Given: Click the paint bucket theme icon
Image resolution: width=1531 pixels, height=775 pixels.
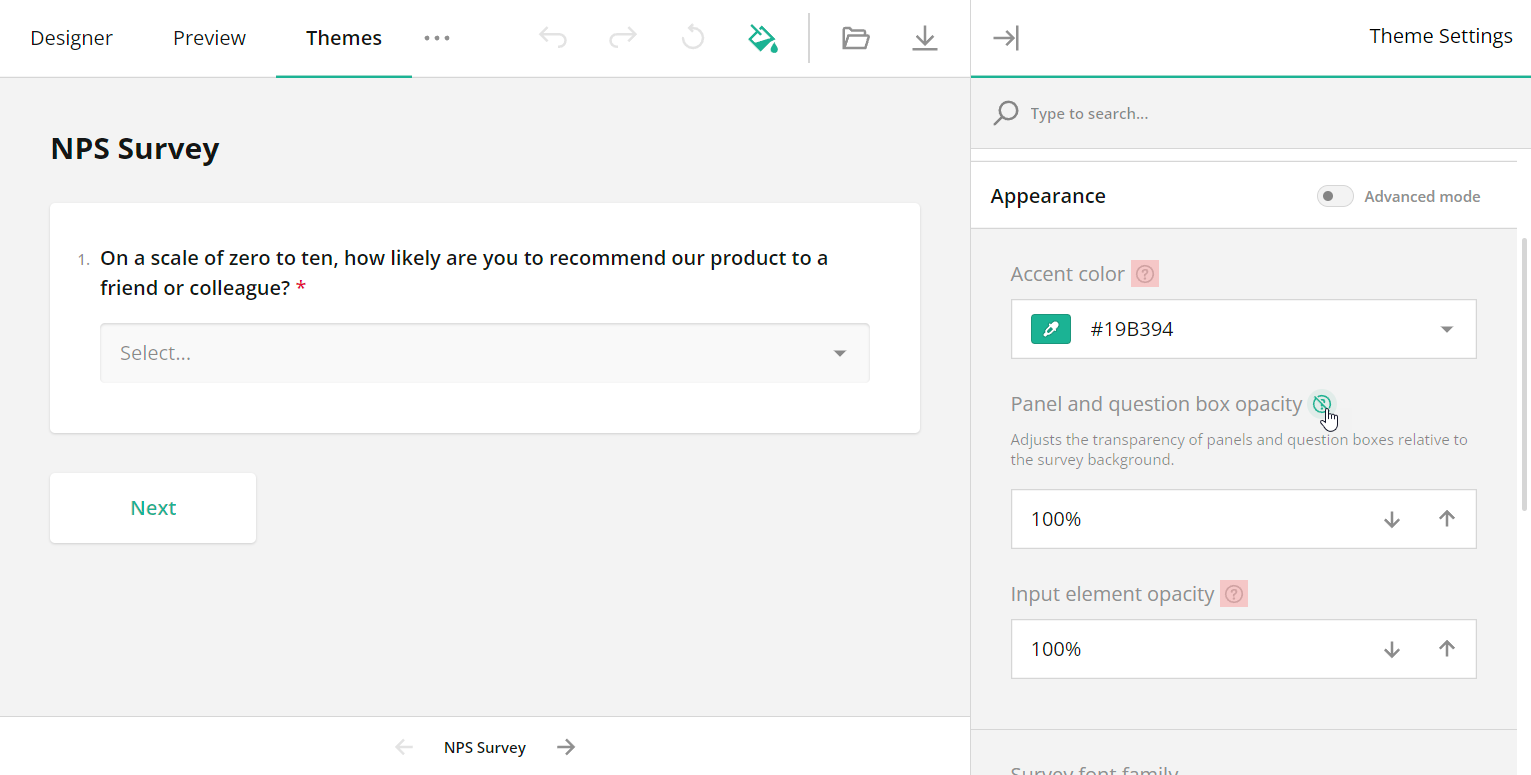Looking at the screenshot, I should click(x=763, y=38).
